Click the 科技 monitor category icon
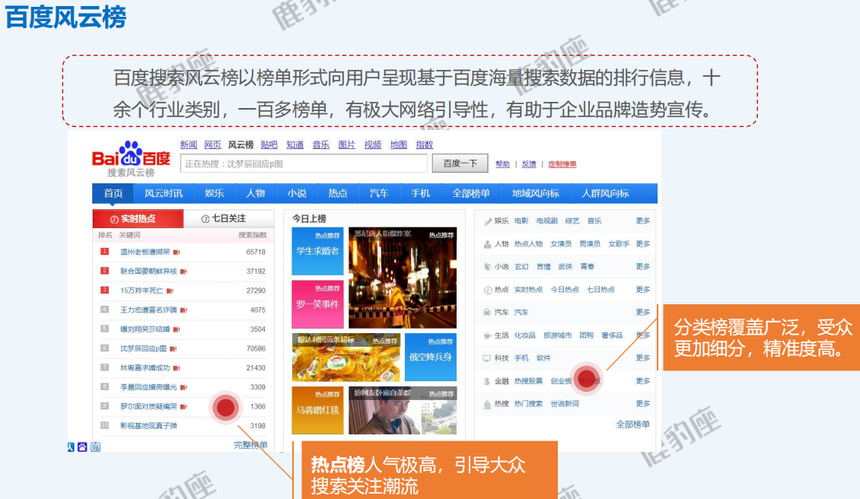Viewport: 860px width, 499px height. (x=487, y=359)
